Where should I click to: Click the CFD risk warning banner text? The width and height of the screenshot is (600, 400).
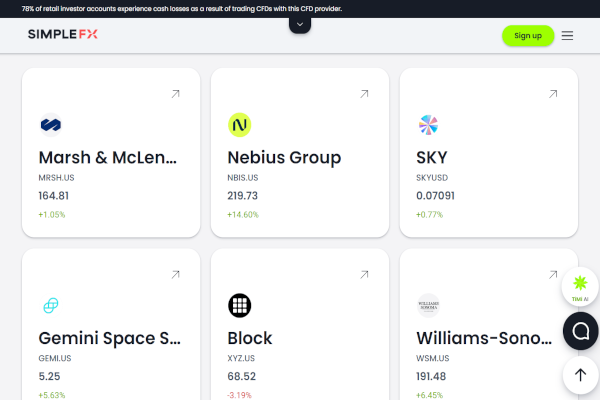point(182,8)
